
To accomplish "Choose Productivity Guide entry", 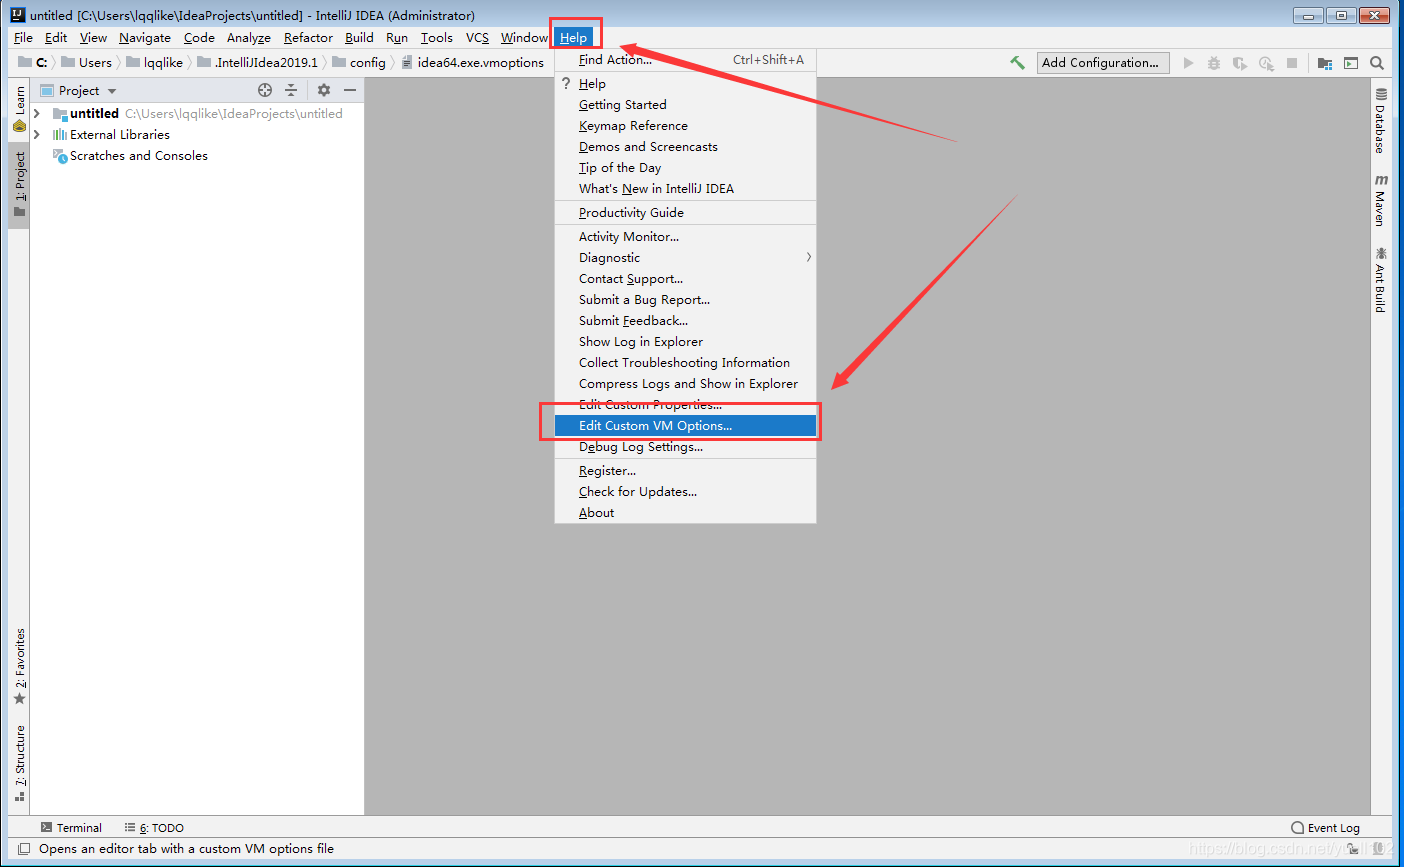I will tap(686, 213).
